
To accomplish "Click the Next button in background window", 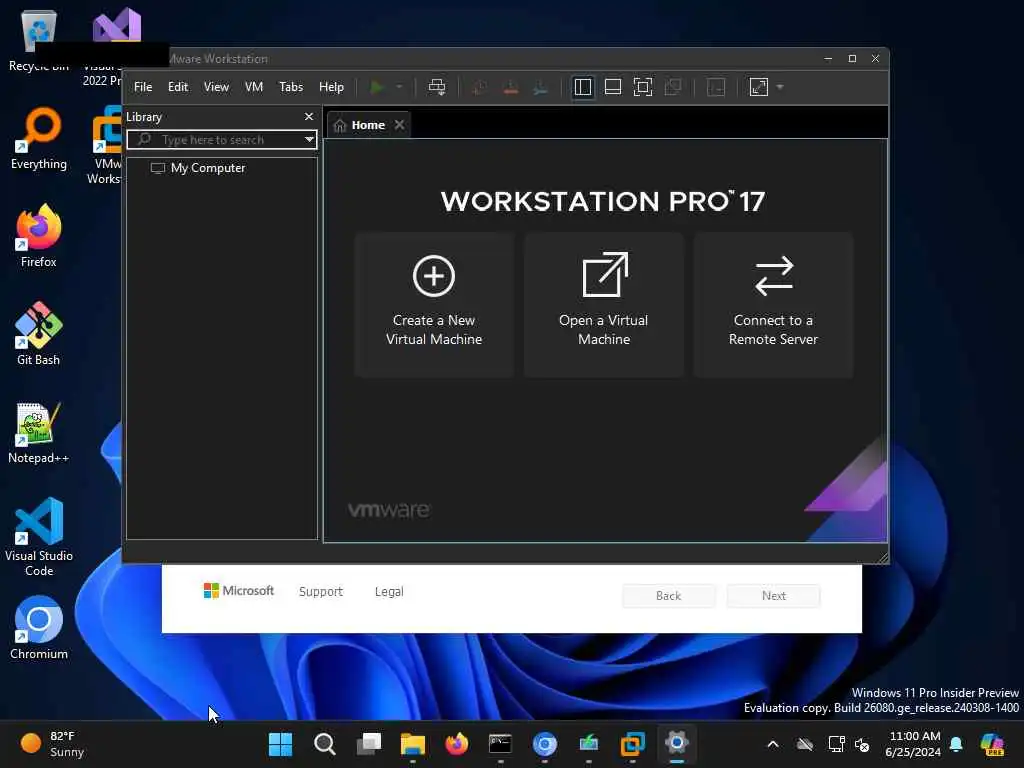I will pos(774,596).
